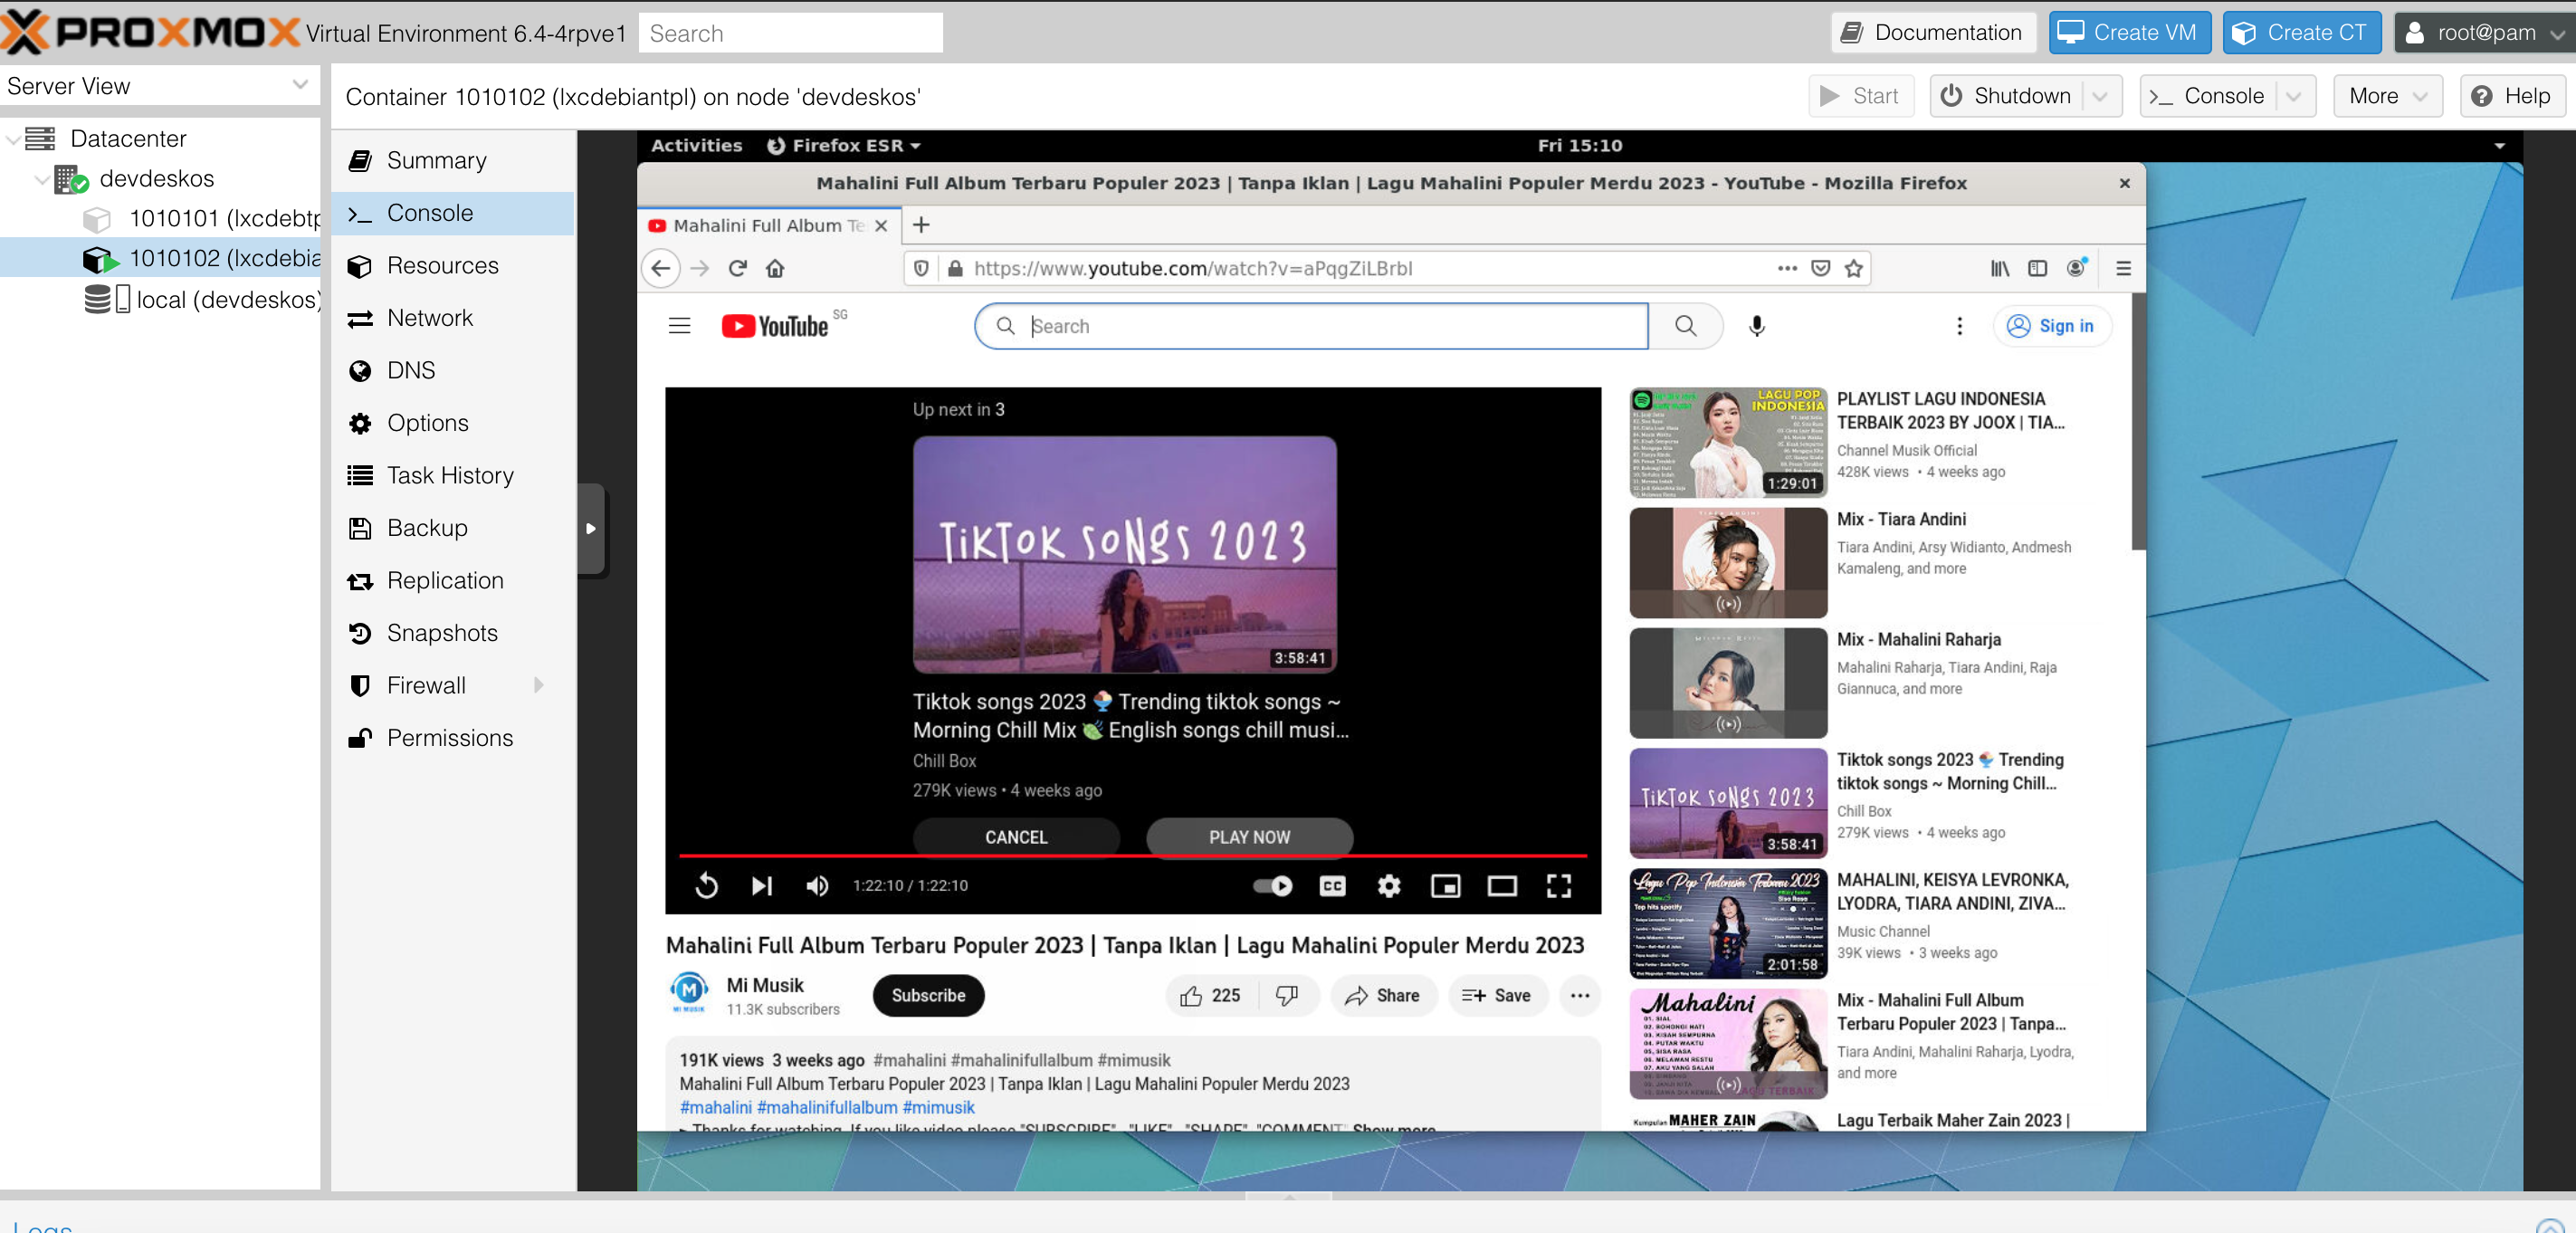Open the Summary panel tab
2576x1233 pixels.
click(453, 160)
